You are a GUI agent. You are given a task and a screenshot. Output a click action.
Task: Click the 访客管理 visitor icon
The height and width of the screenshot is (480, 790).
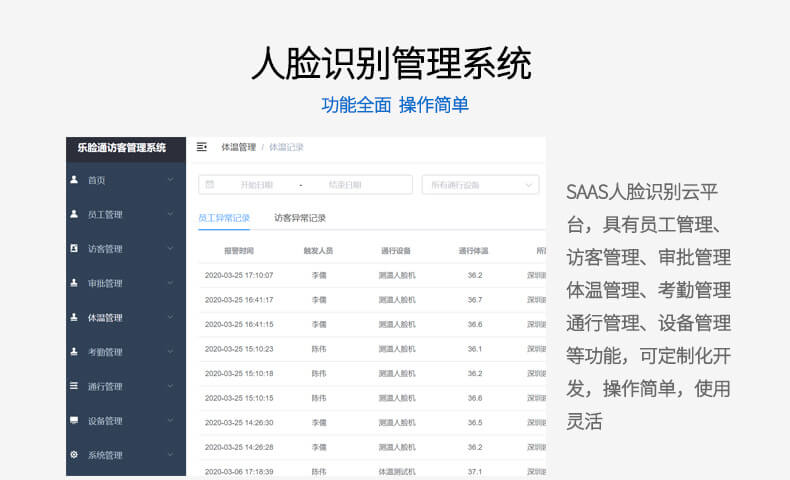click(74, 248)
